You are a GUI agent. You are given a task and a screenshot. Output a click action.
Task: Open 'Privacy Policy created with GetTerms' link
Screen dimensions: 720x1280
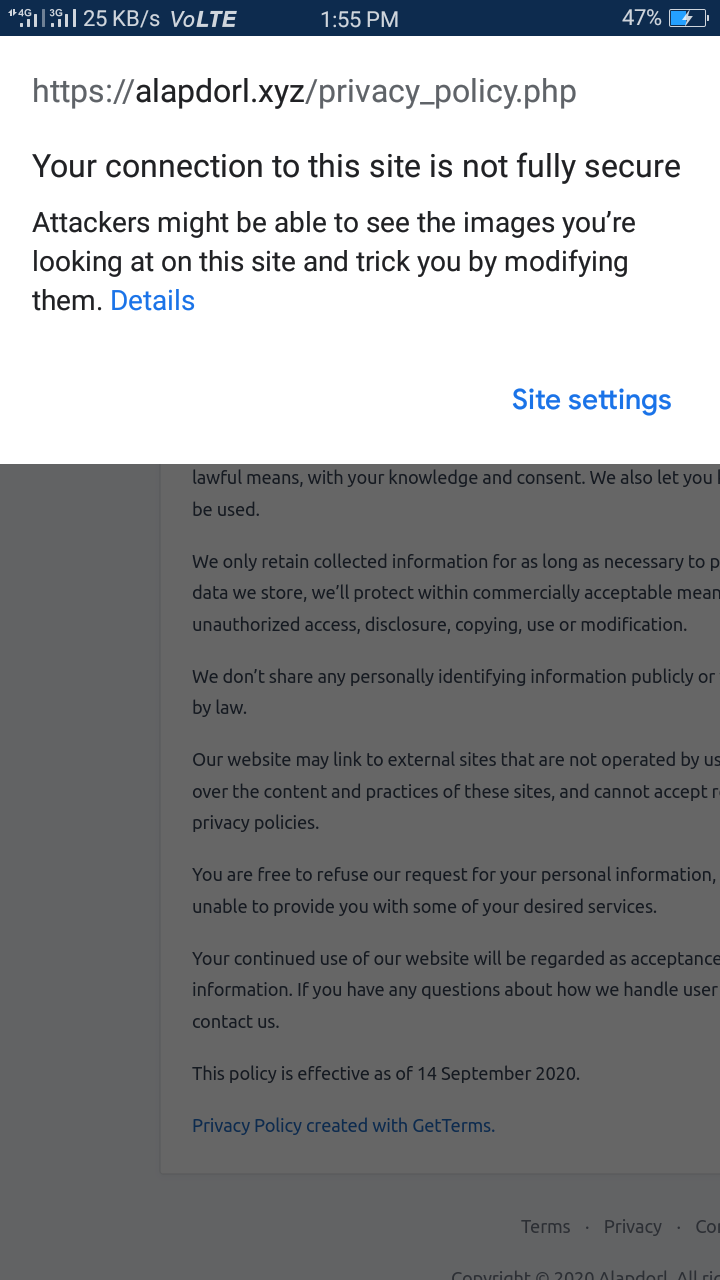click(x=343, y=1125)
